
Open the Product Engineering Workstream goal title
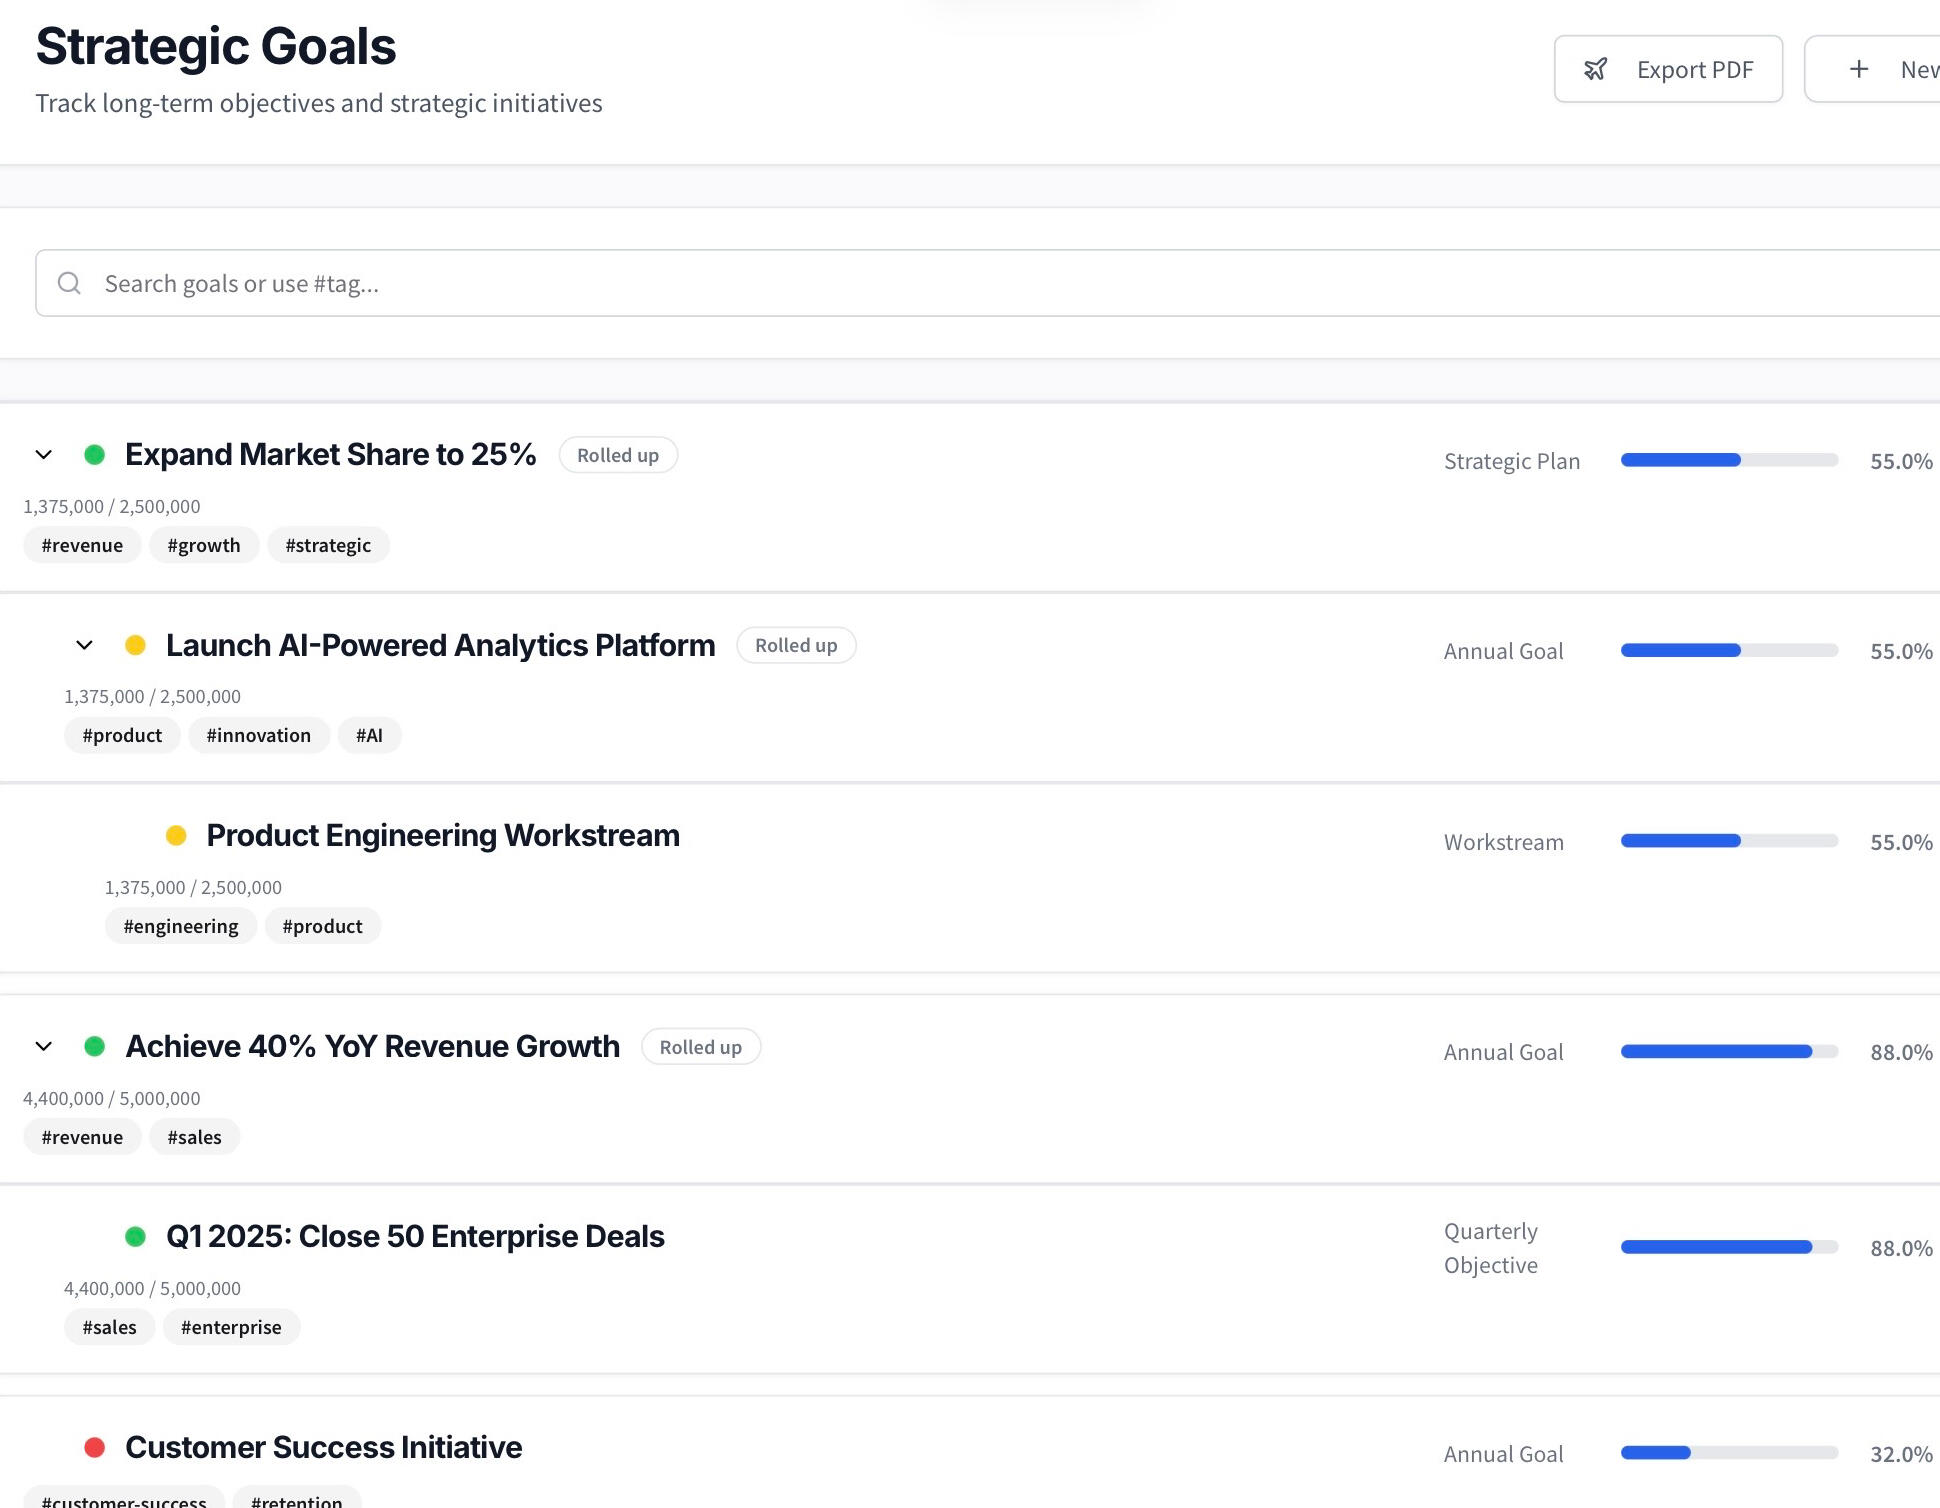[443, 835]
